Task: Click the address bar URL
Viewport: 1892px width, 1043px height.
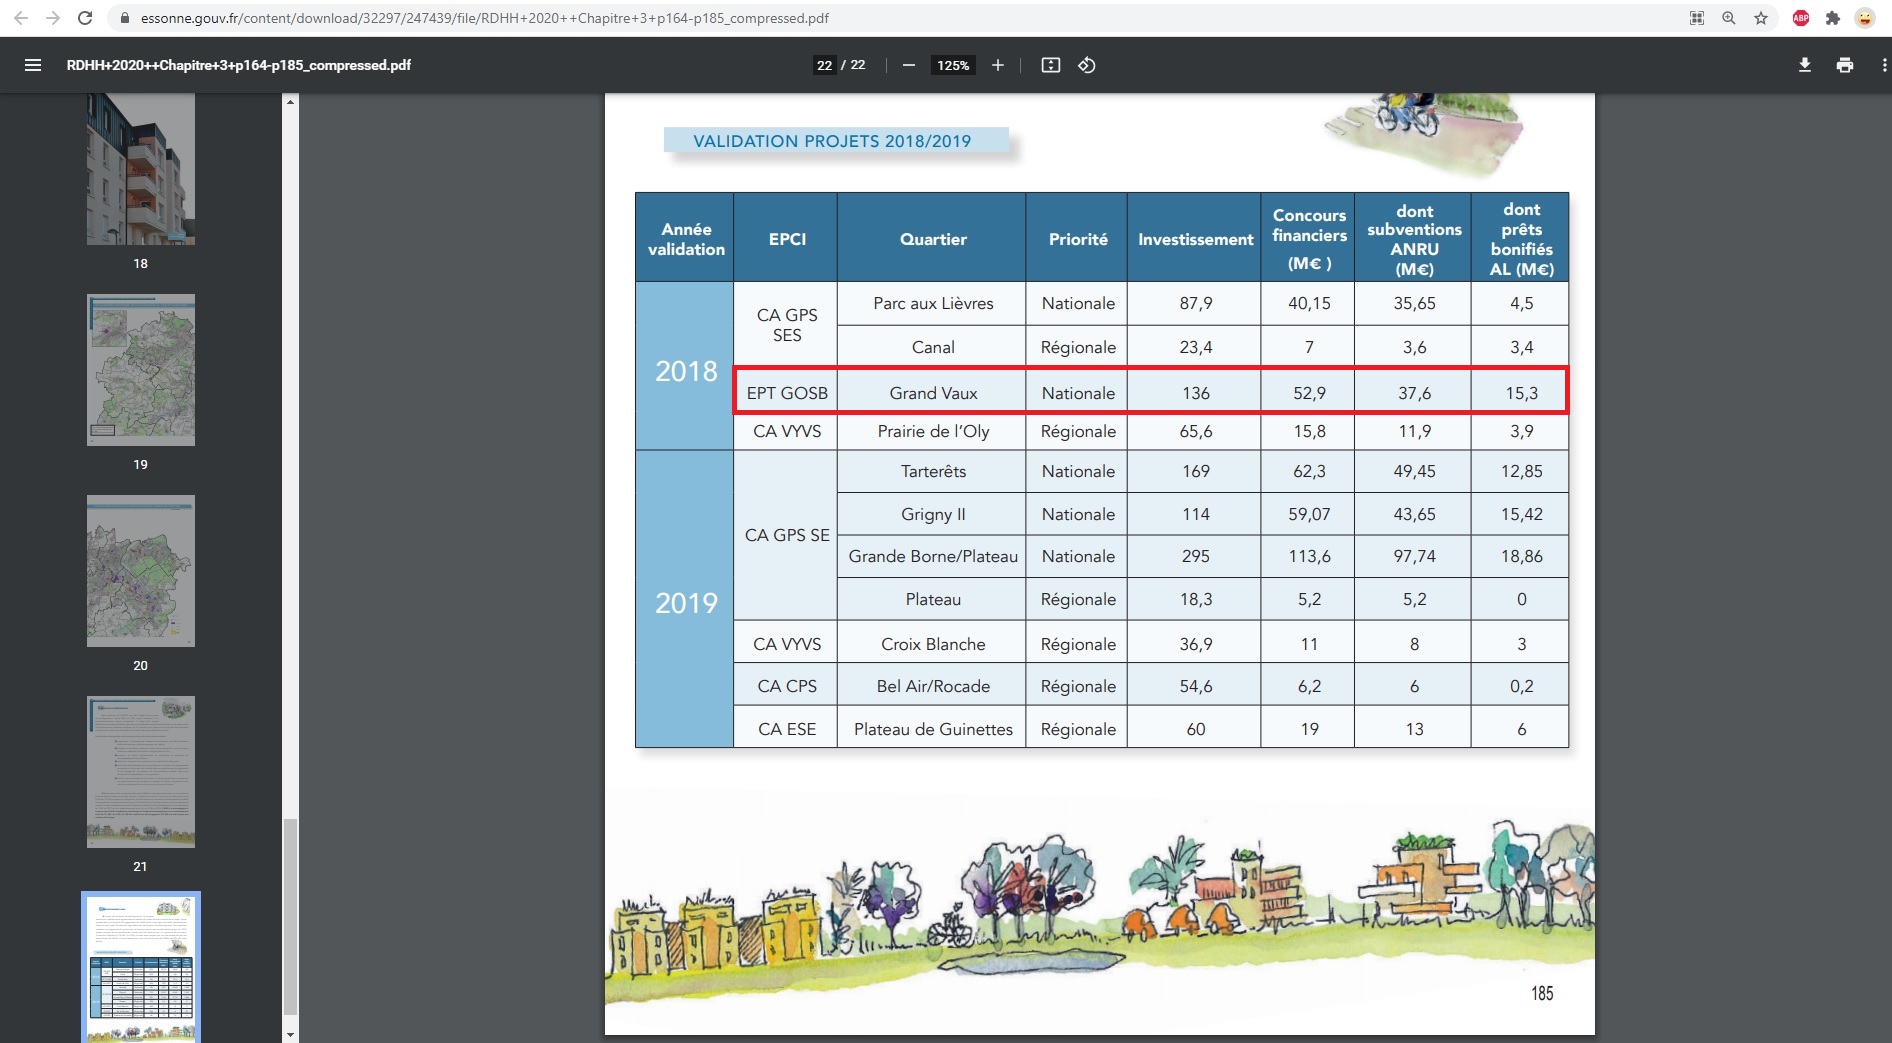Action: pos(485,18)
